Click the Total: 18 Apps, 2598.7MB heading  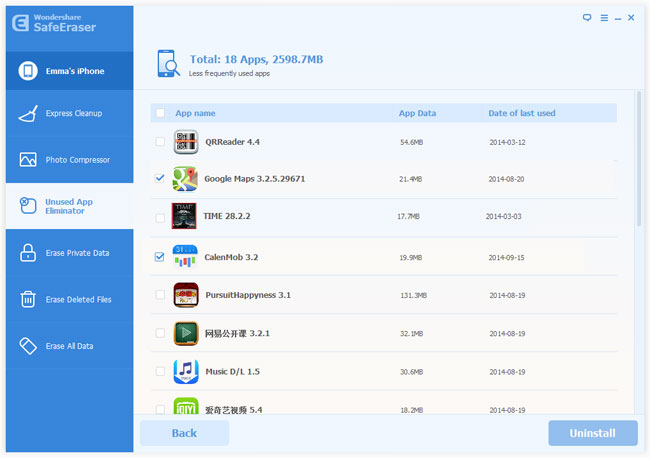[256, 59]
